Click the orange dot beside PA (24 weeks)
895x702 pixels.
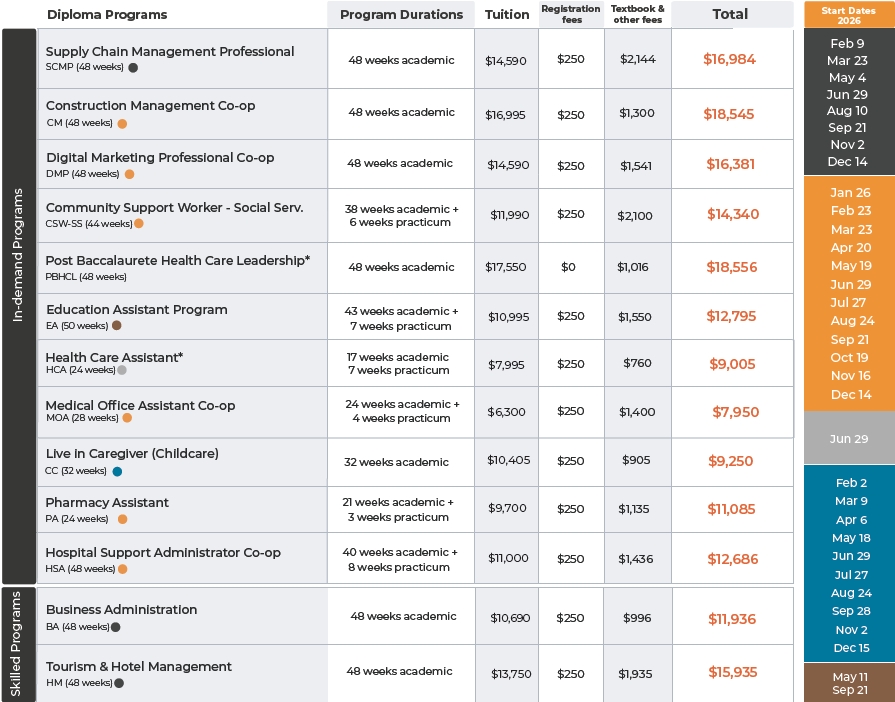[x=122, y=519]
